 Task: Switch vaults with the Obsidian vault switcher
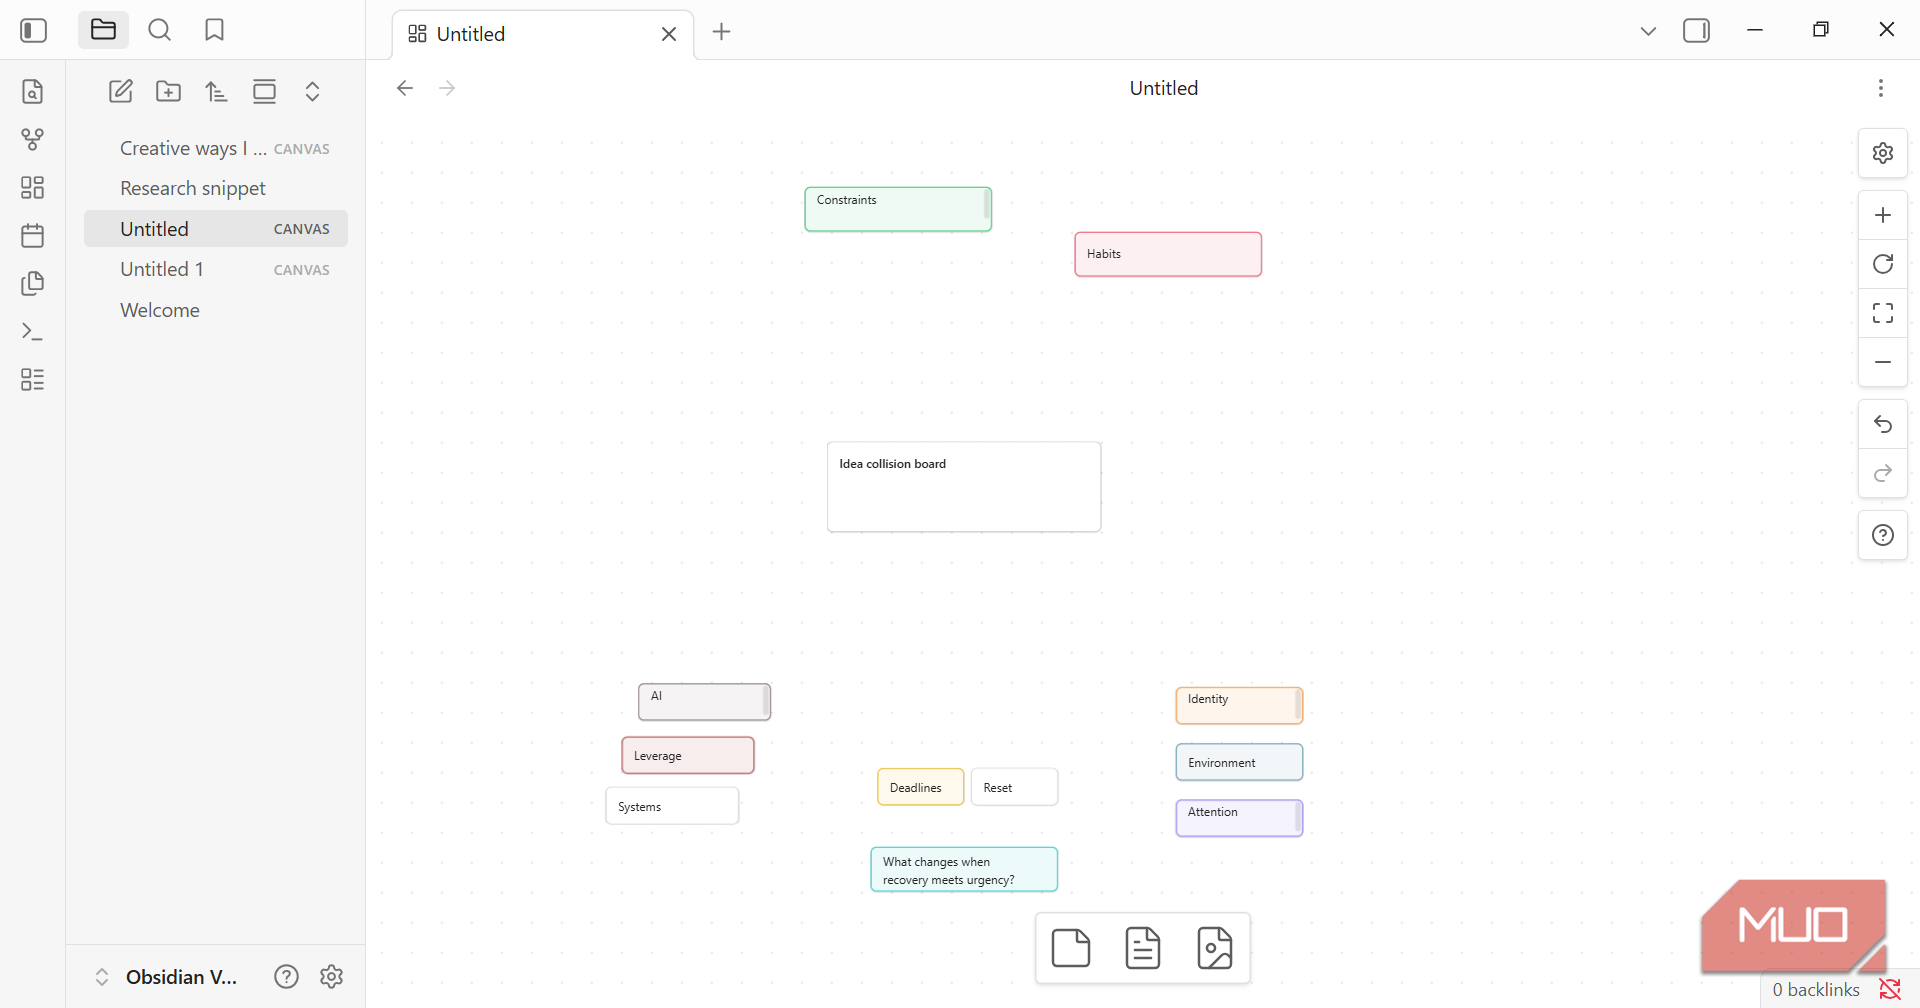166,977
